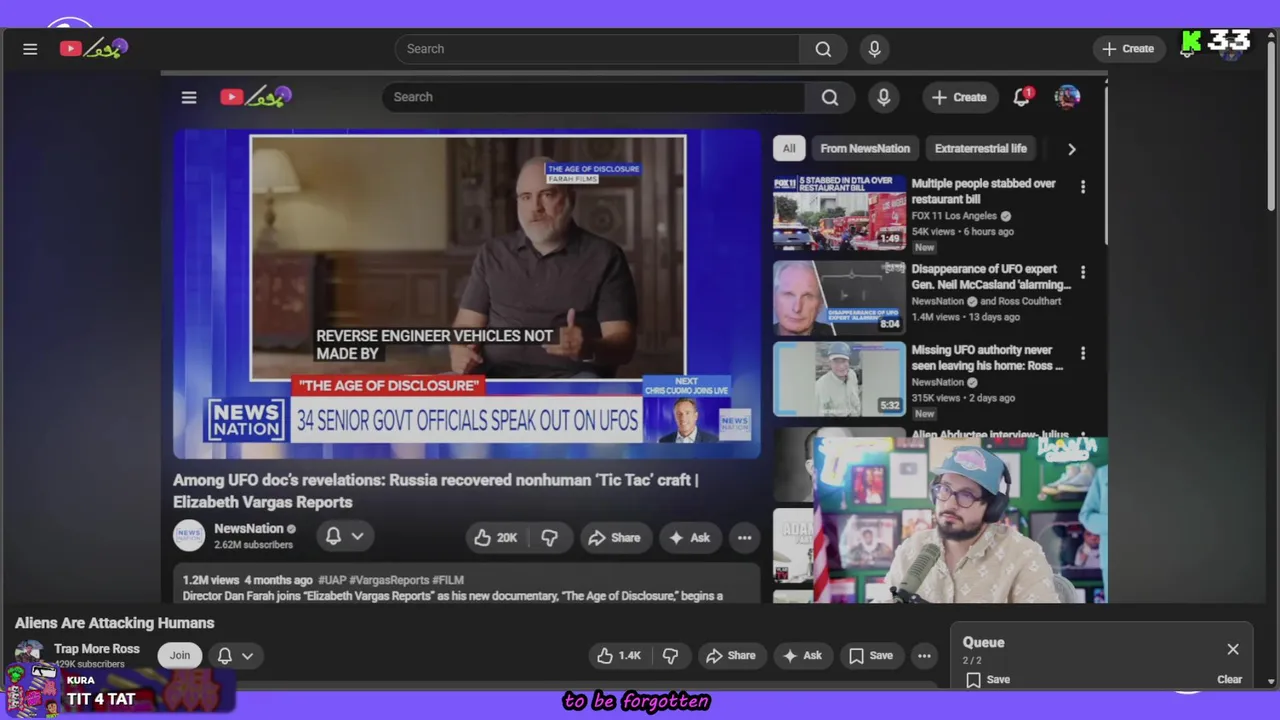
Task: Dislike the Aliens Are Attacking Humans video
Action: coord(671,656)
